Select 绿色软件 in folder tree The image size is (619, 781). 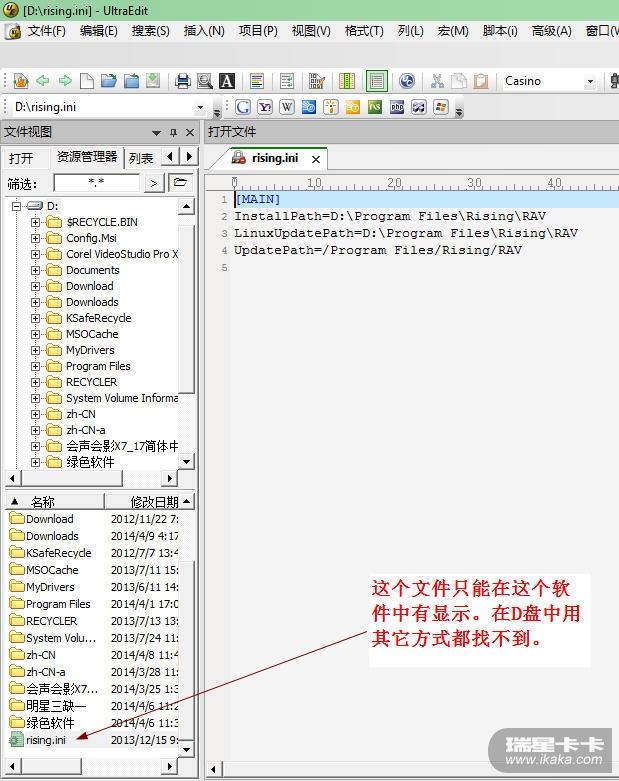tap(90, 462)
